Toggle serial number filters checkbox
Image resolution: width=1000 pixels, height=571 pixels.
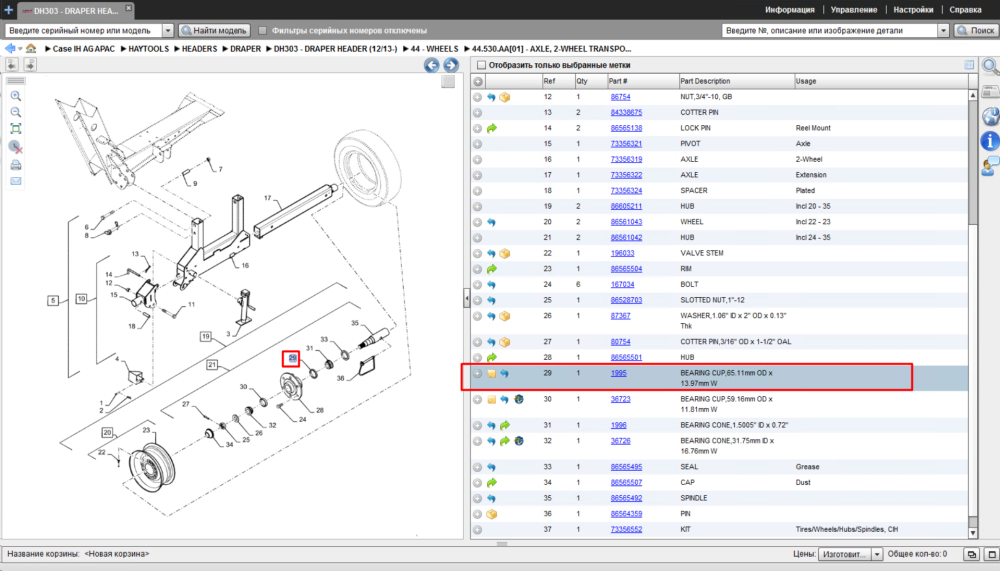262,30
